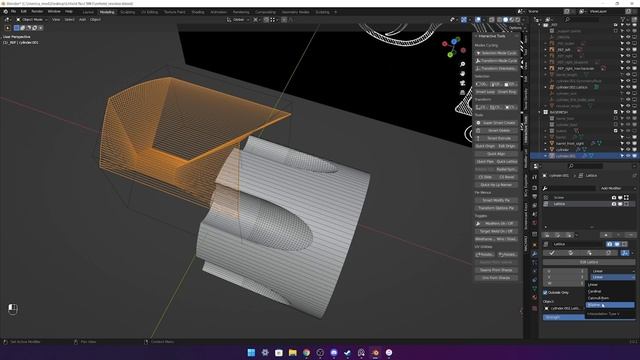Click the Smart Delete button
Screen dimensions: 640x360
pyautogui.click(x=496, y=131)
